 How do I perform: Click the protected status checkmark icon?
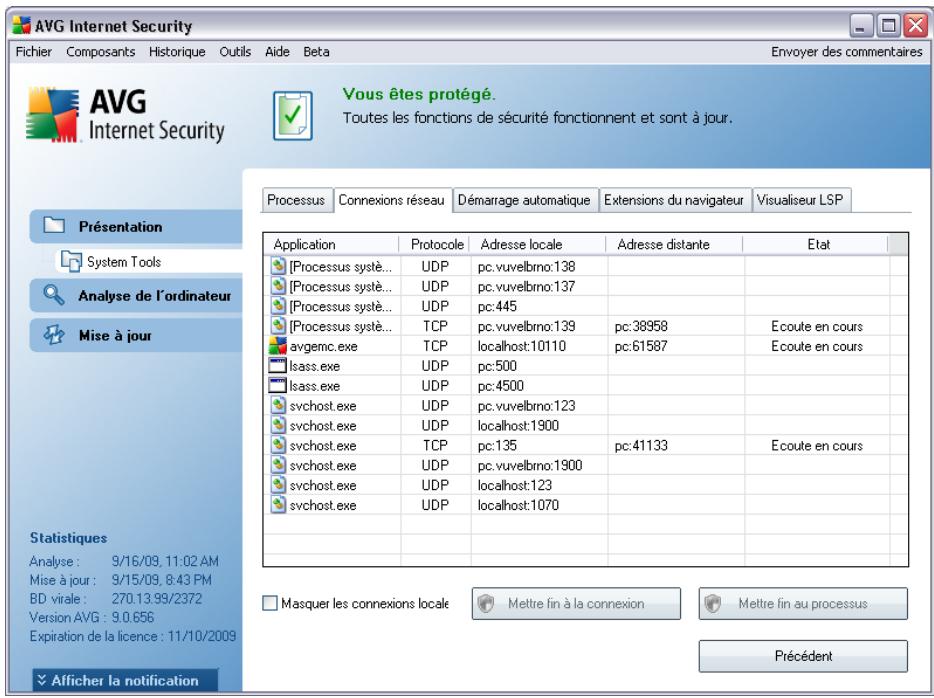click(x=292, y=116)
